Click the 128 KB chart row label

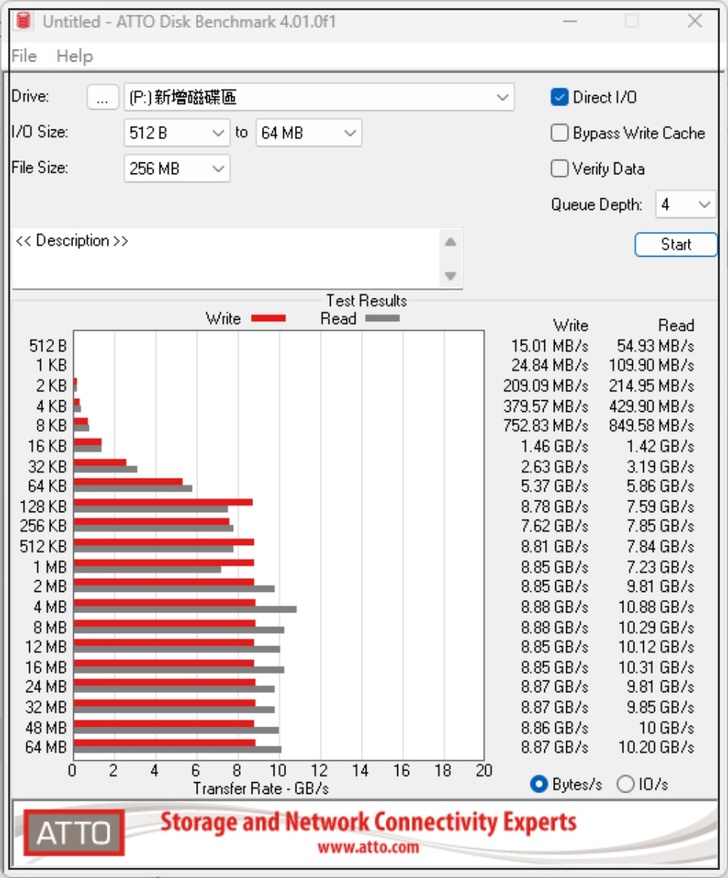tap(43, 507)
